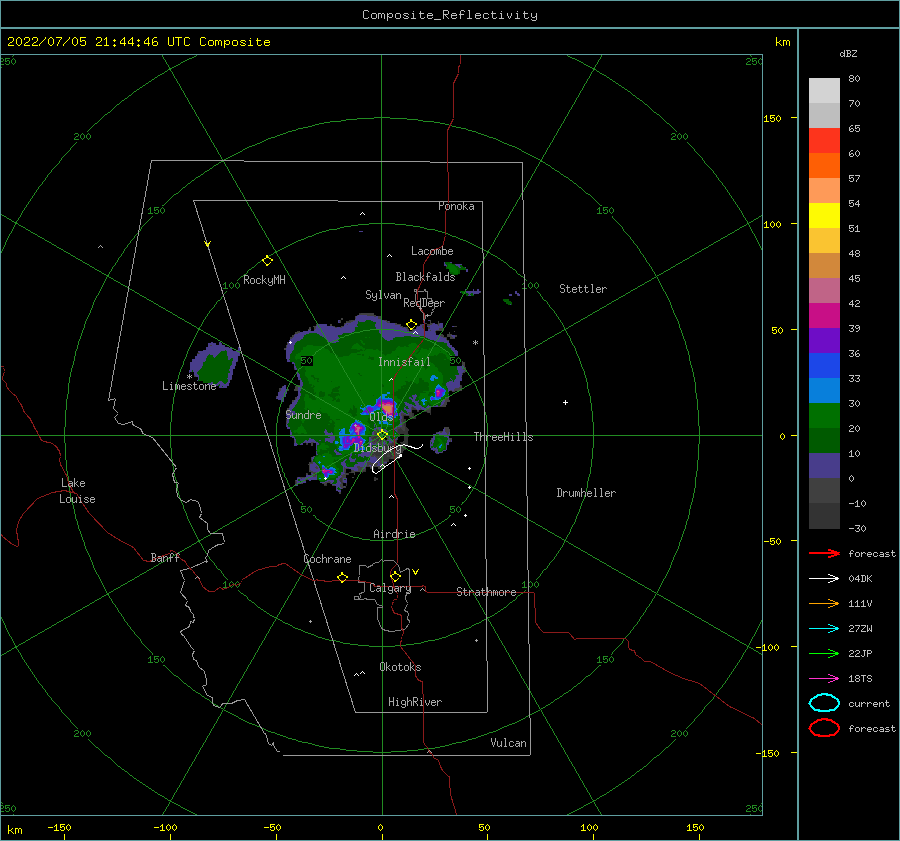Click the HighRiver label
The image size is (900, 841).
pyautogui.click(x=415, y=702)
